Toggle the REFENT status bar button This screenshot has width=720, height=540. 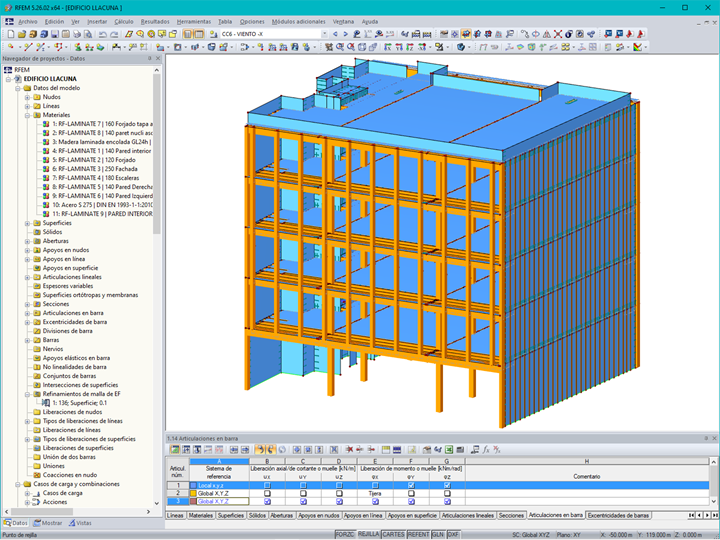418,535
